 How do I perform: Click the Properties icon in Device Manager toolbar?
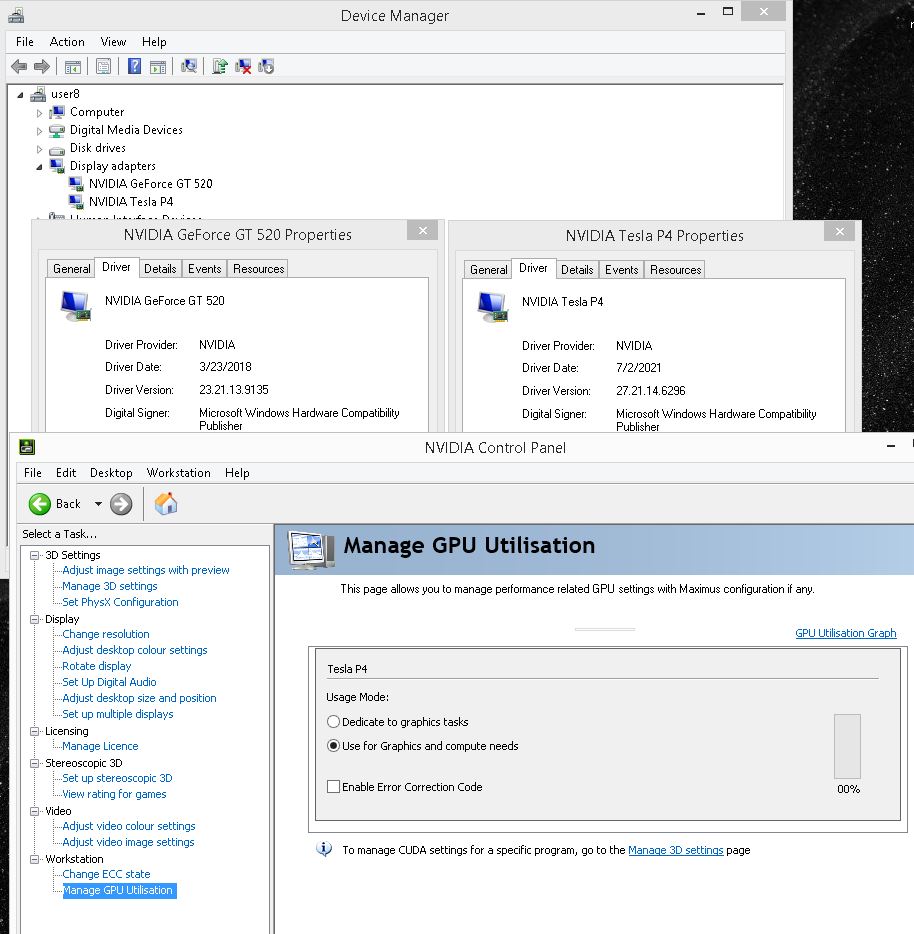(x=103, y=67)
